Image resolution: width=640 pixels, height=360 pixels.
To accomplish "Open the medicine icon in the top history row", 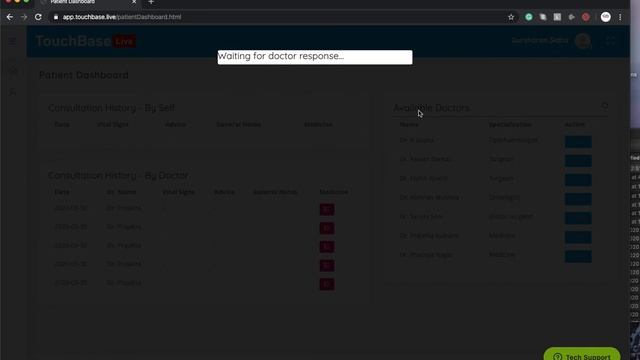I will point(327,209).
